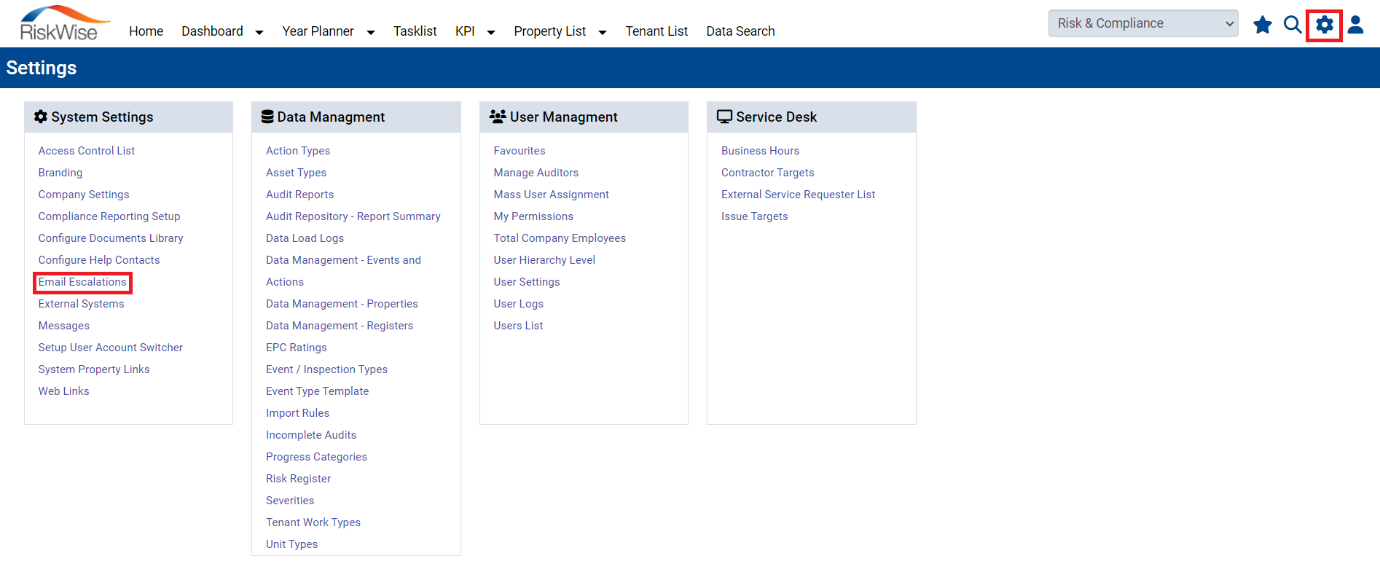1380x572 pixels.
Task: Open the Web Links link
Action: click(x=64, y=392)
